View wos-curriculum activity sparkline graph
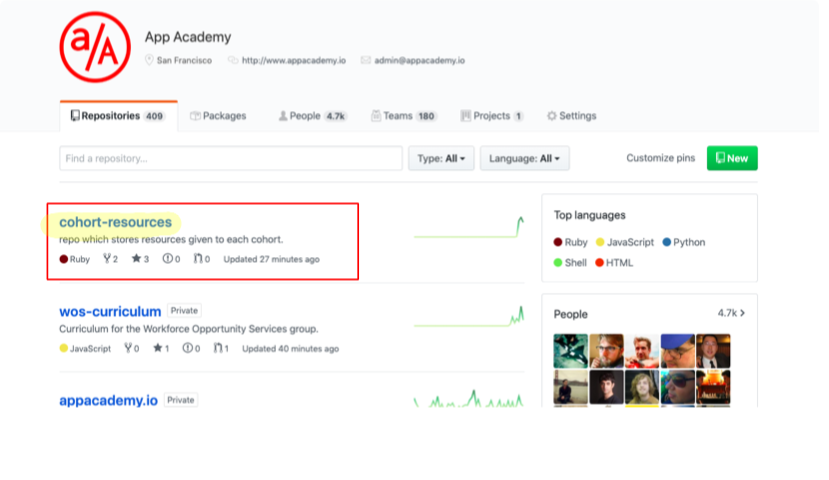Viewport: 829px width, 480px height. 469,316
